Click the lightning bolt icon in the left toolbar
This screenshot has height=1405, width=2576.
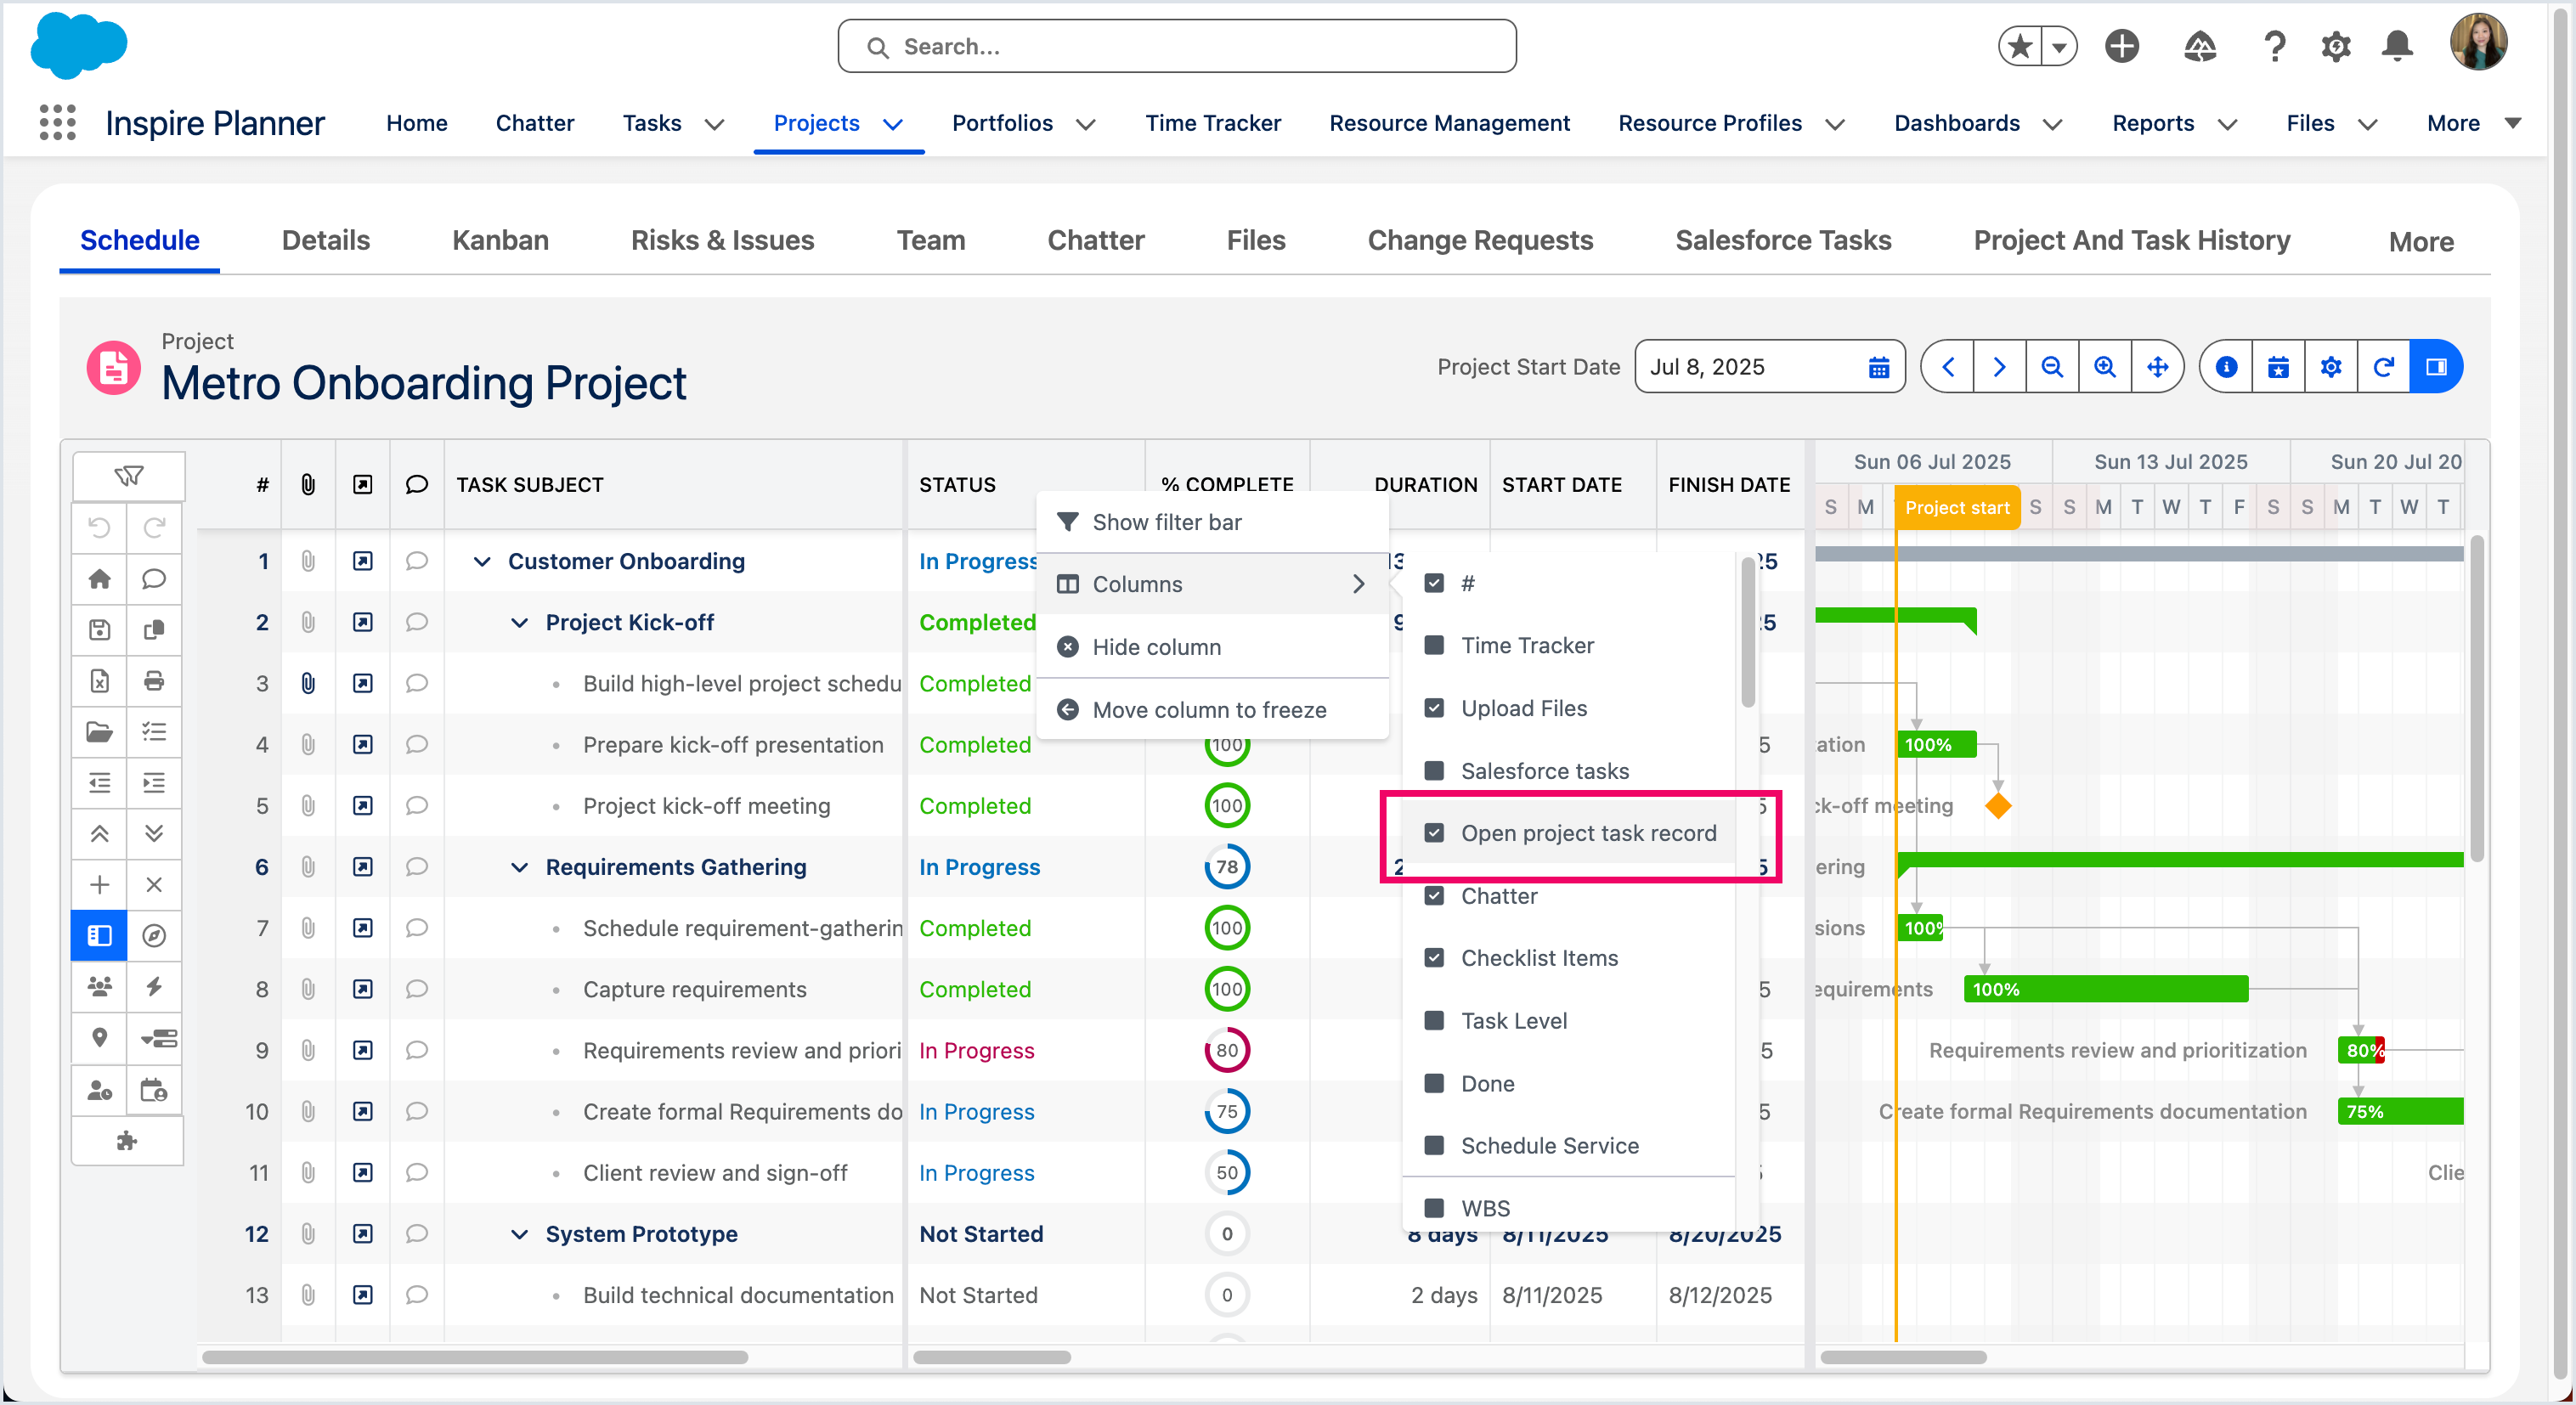coord(154,987)
